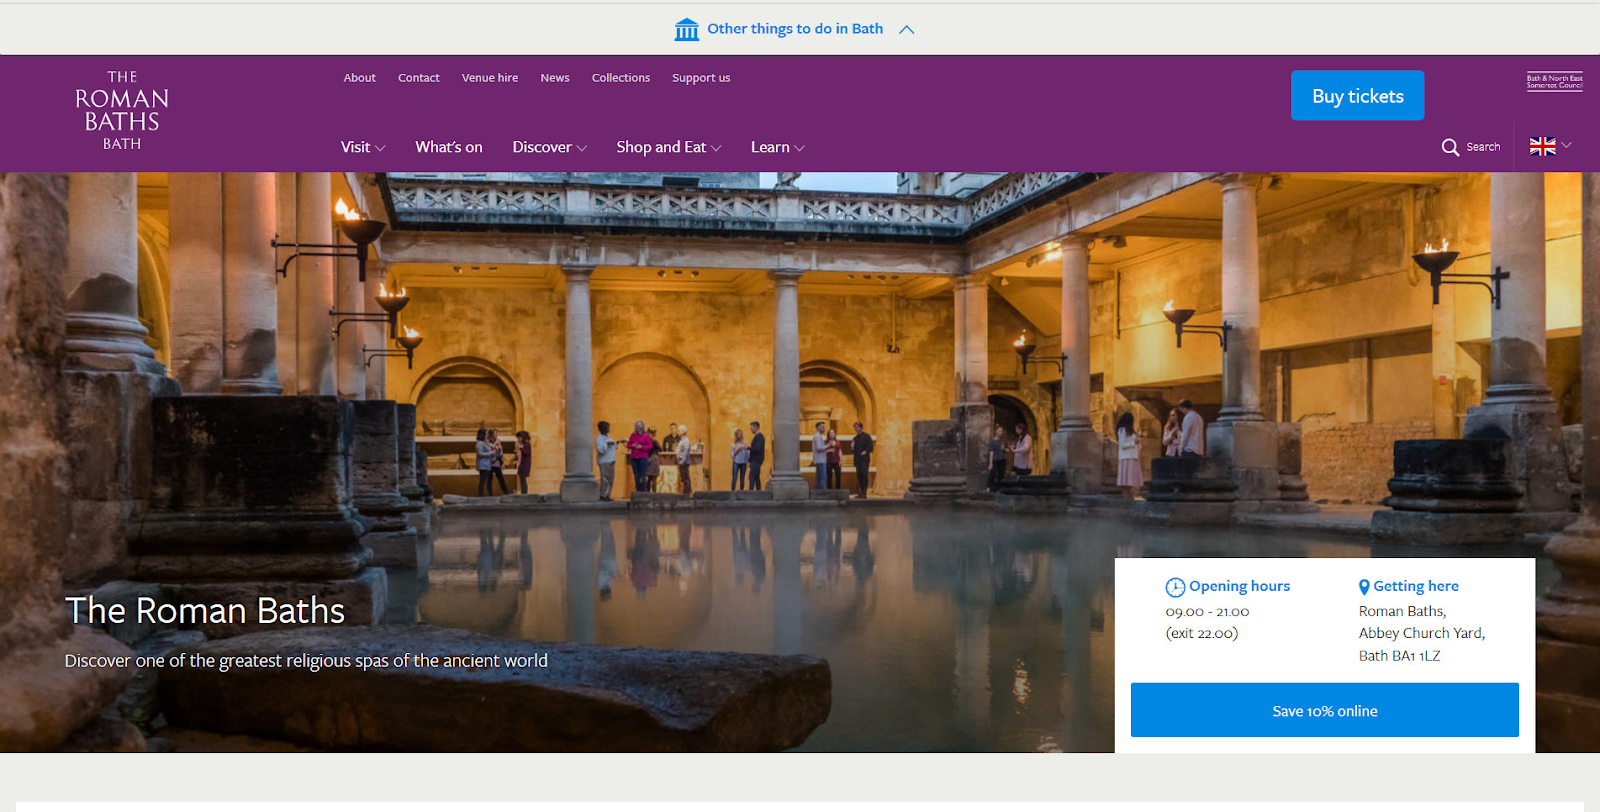
Task: Open Other things to do in Bath link
Action: point(795,29)
